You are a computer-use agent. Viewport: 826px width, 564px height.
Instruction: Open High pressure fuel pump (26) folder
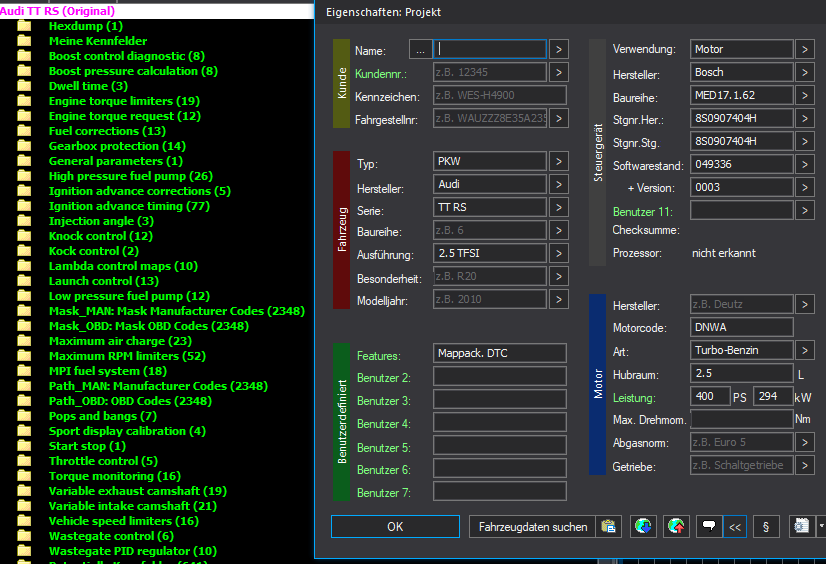click(x=131, y=176)
